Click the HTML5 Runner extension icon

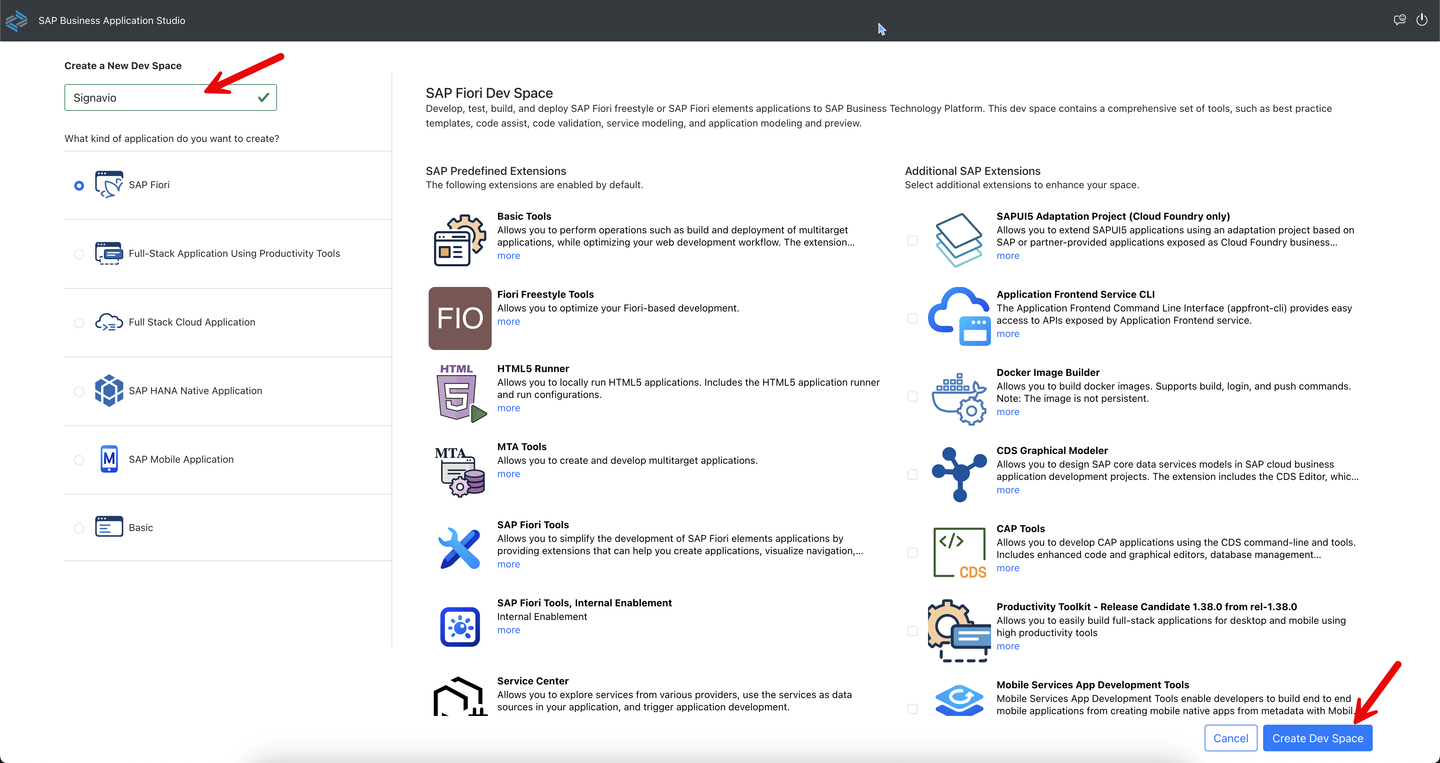tap(460, 393)
